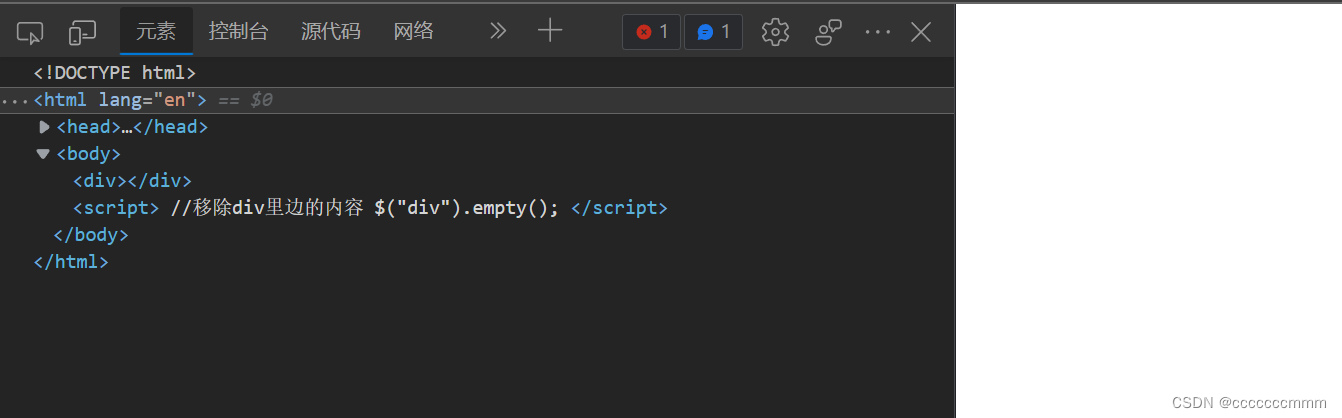Image resolution: width=1342 pixels, height=418 pixels.
Task: Select the empty <div></div> node
Action: 131,181
